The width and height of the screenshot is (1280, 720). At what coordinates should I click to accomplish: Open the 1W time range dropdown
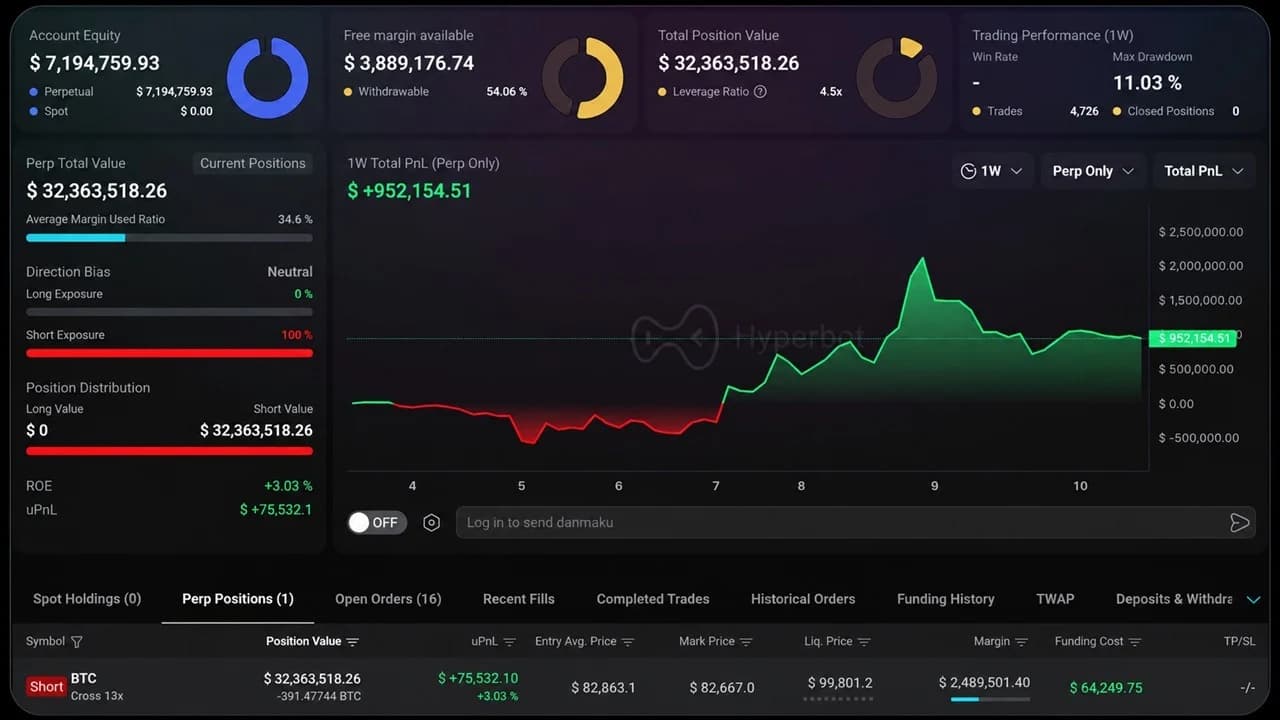[x=992, y=171]
